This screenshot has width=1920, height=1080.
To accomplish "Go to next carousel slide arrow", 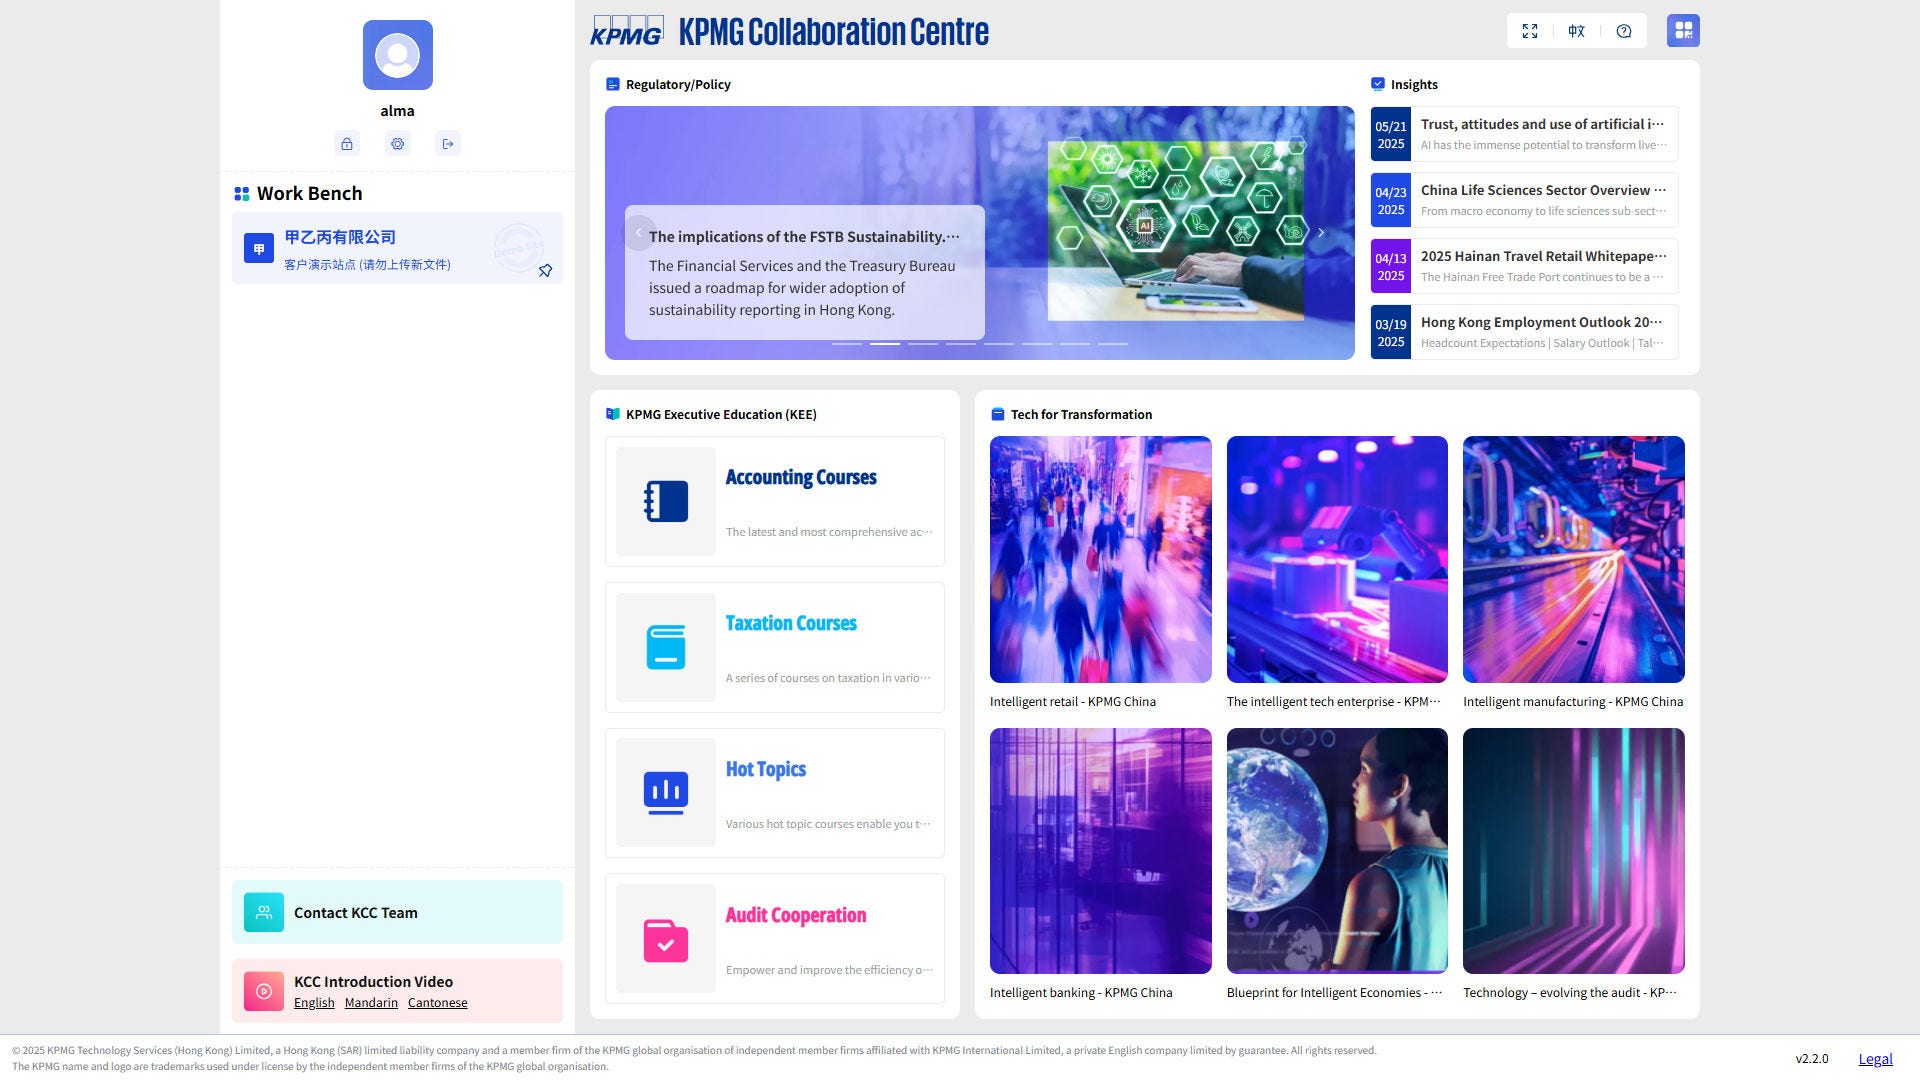I will (1321, 233).
